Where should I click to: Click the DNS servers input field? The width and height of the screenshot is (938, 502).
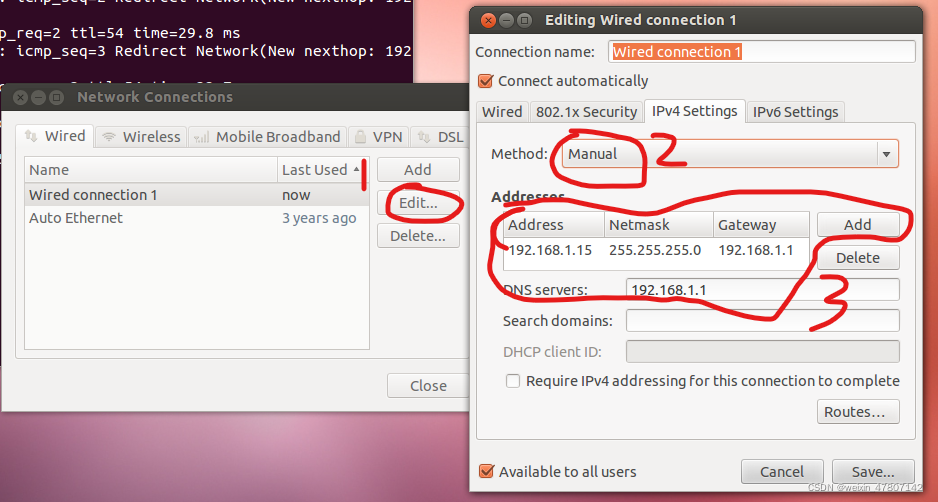pos(763,290)
